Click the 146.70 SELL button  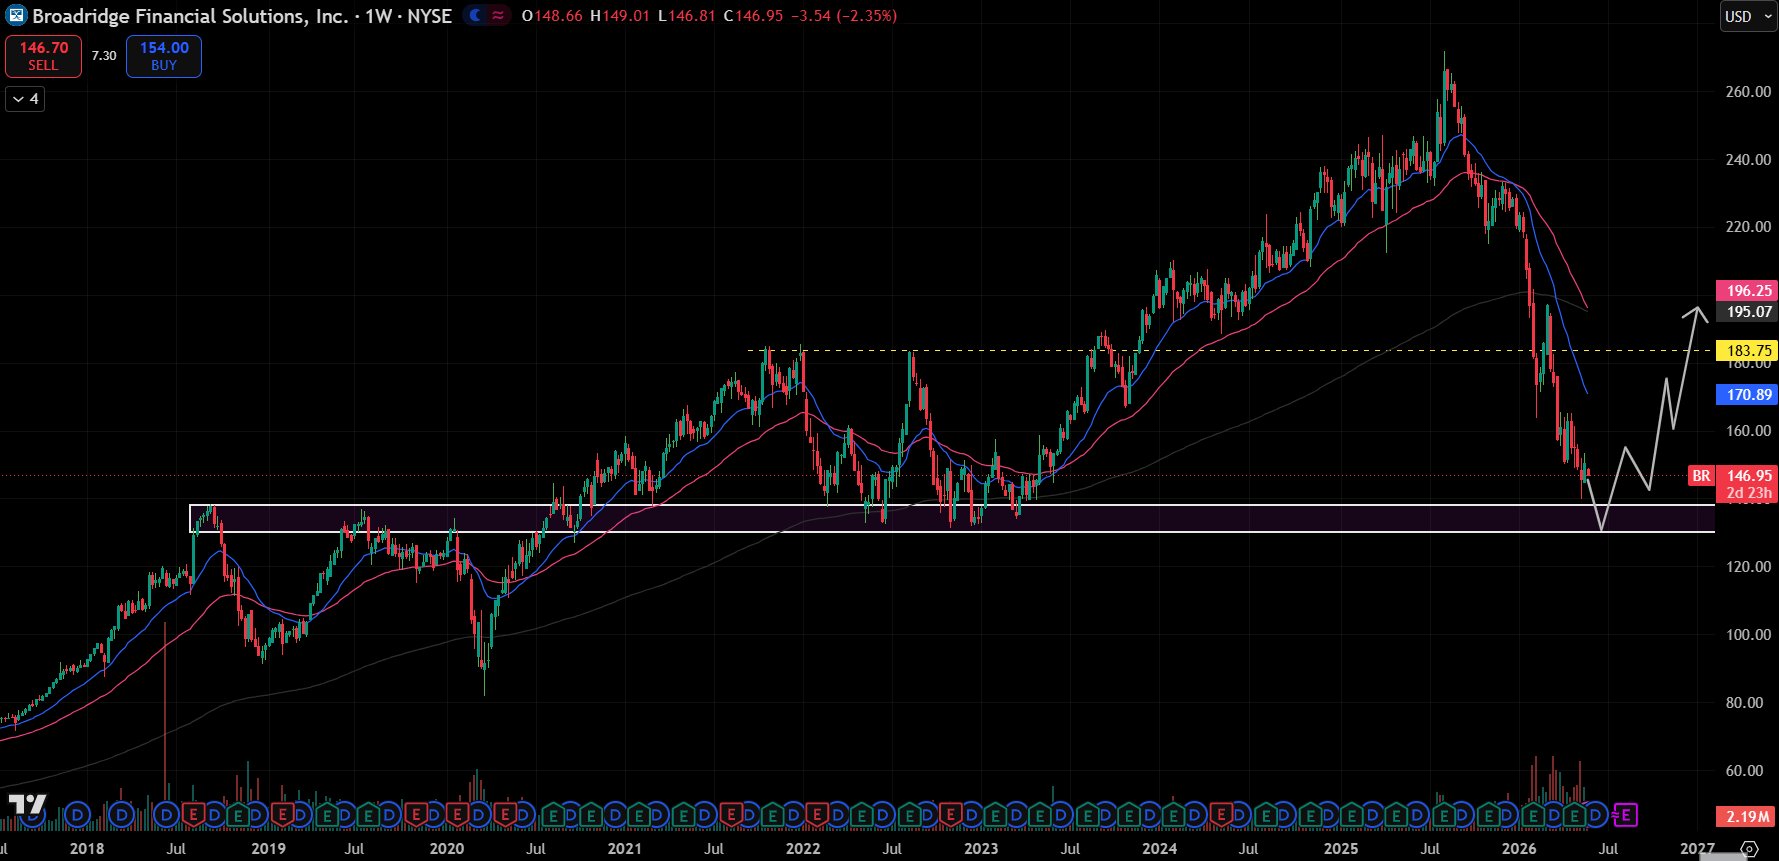click(x=43, y=56)
